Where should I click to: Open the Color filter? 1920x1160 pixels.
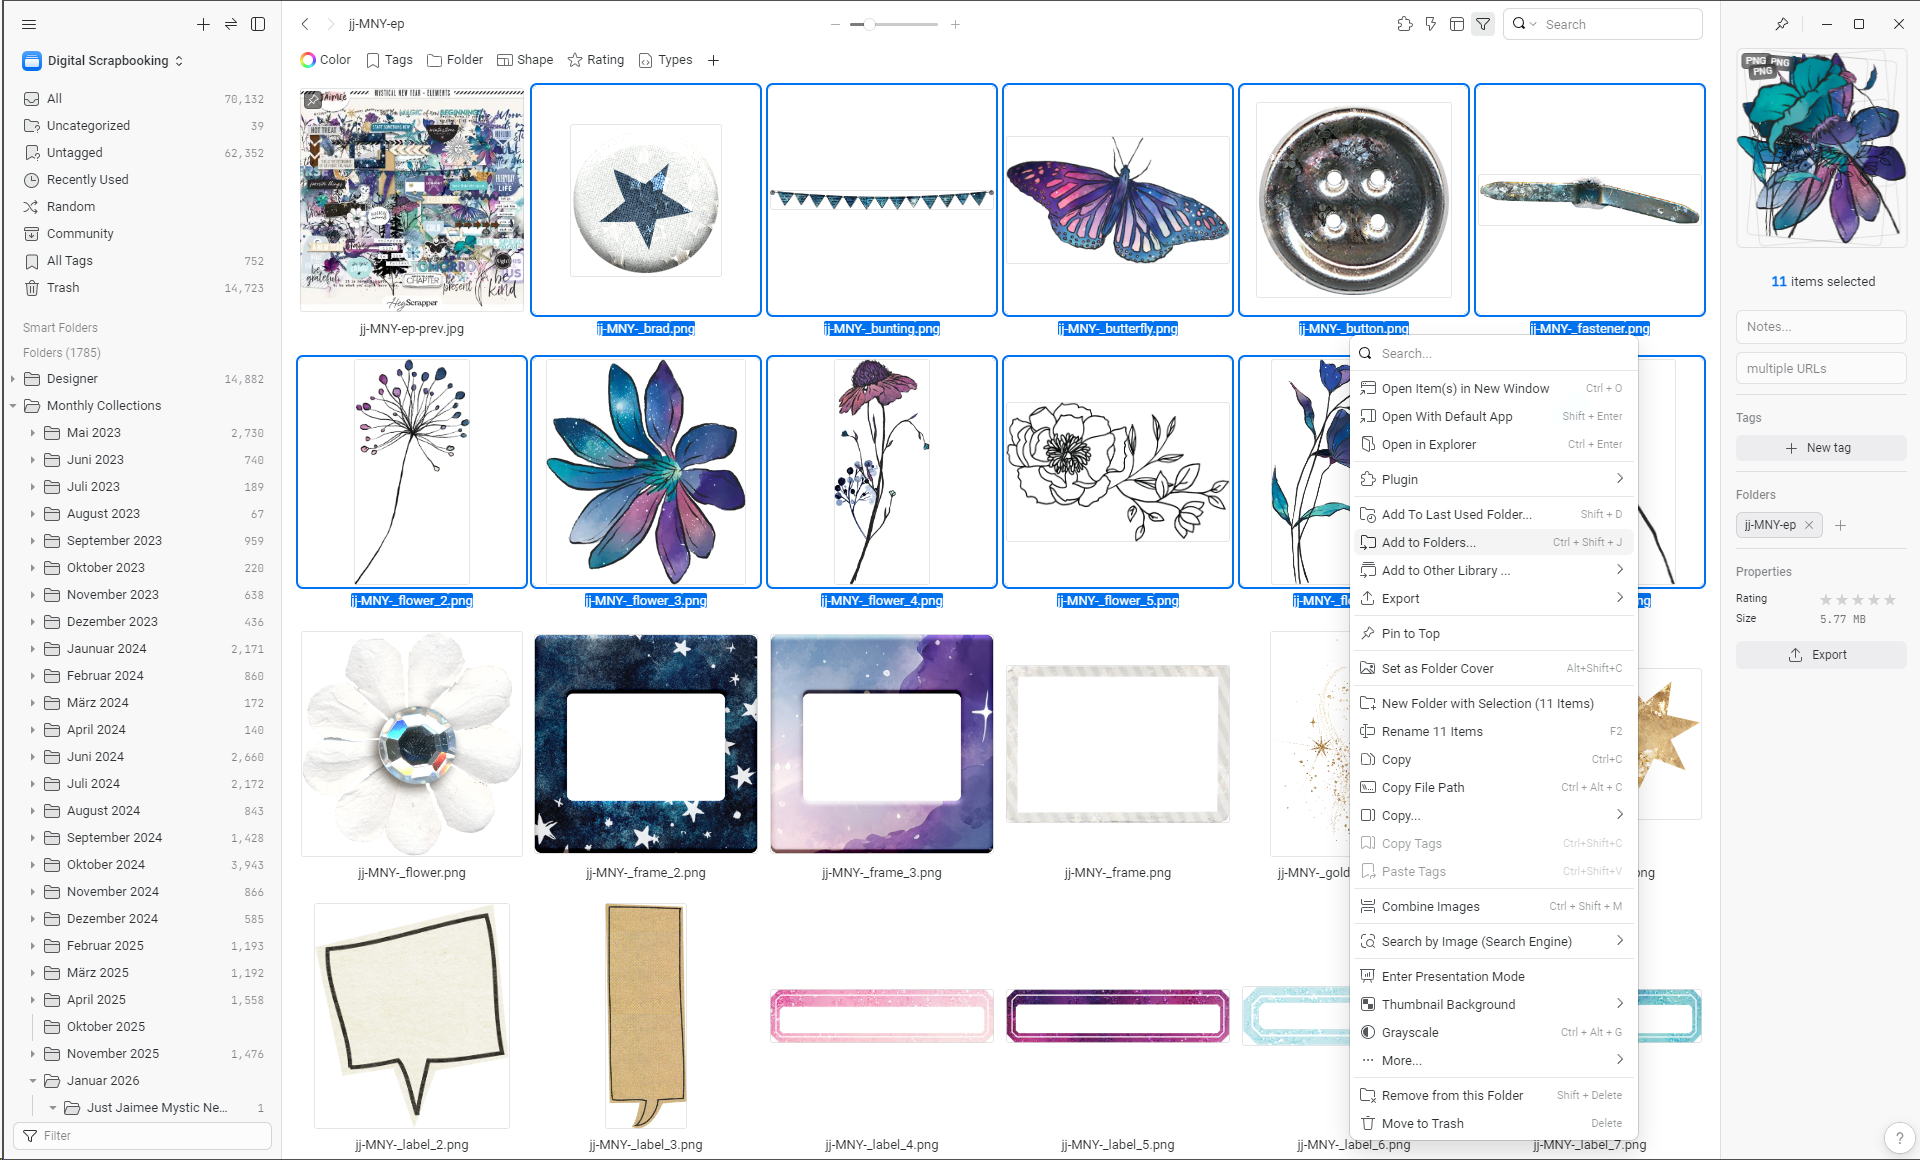click(326, 60)
